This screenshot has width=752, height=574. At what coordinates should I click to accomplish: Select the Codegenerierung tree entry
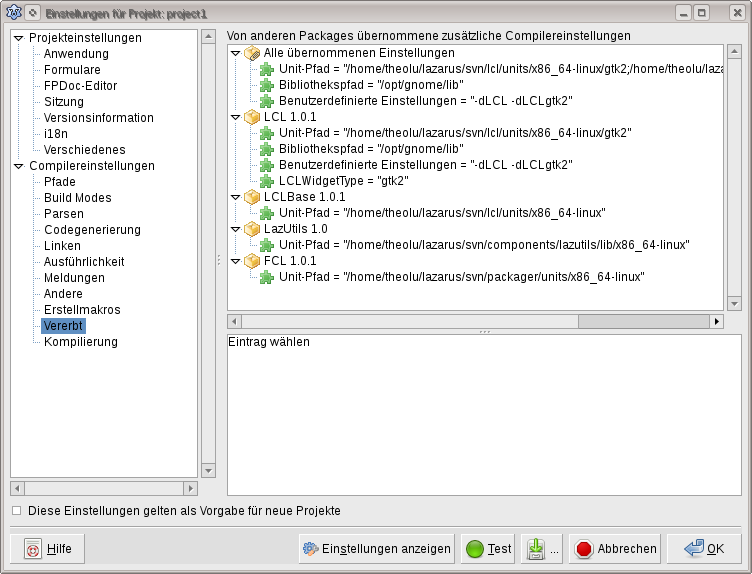click(x=92, y=230)
